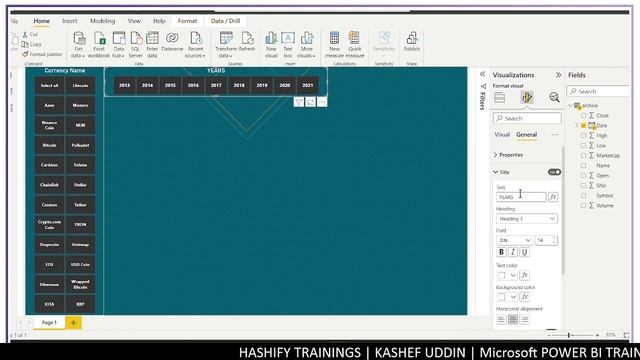Create a New measure
The width and height of the screenshot is (640, 360).
tap(334, 44)
